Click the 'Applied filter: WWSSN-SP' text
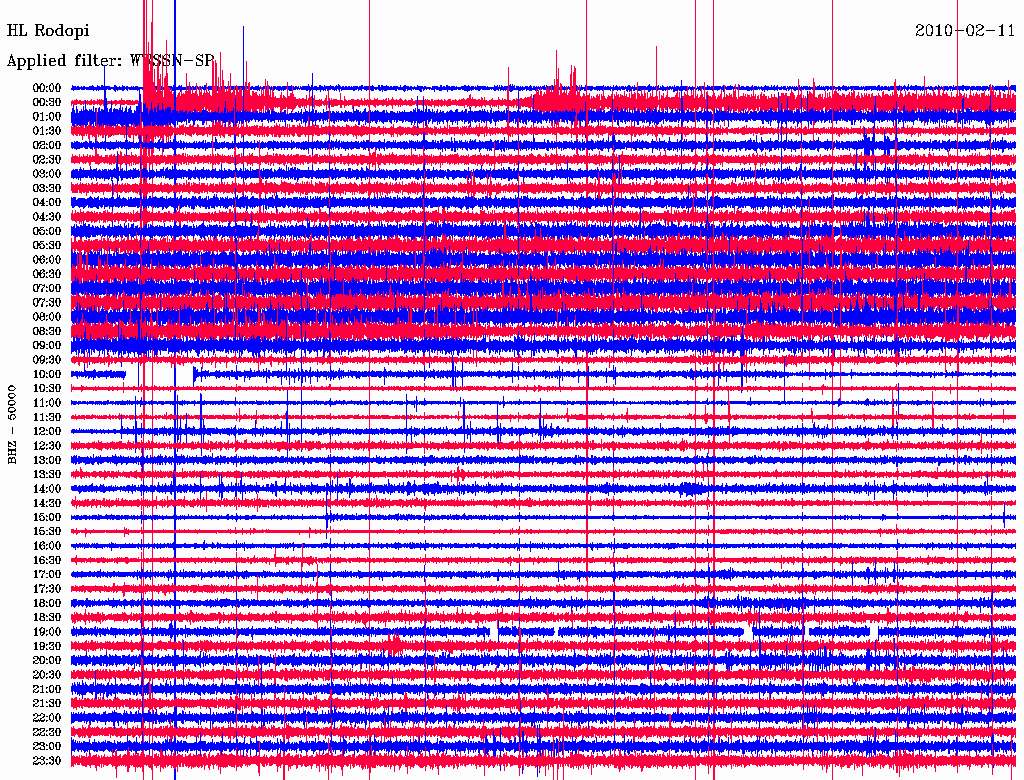Viewport: 1024px width, 780px height. [110, 61]
